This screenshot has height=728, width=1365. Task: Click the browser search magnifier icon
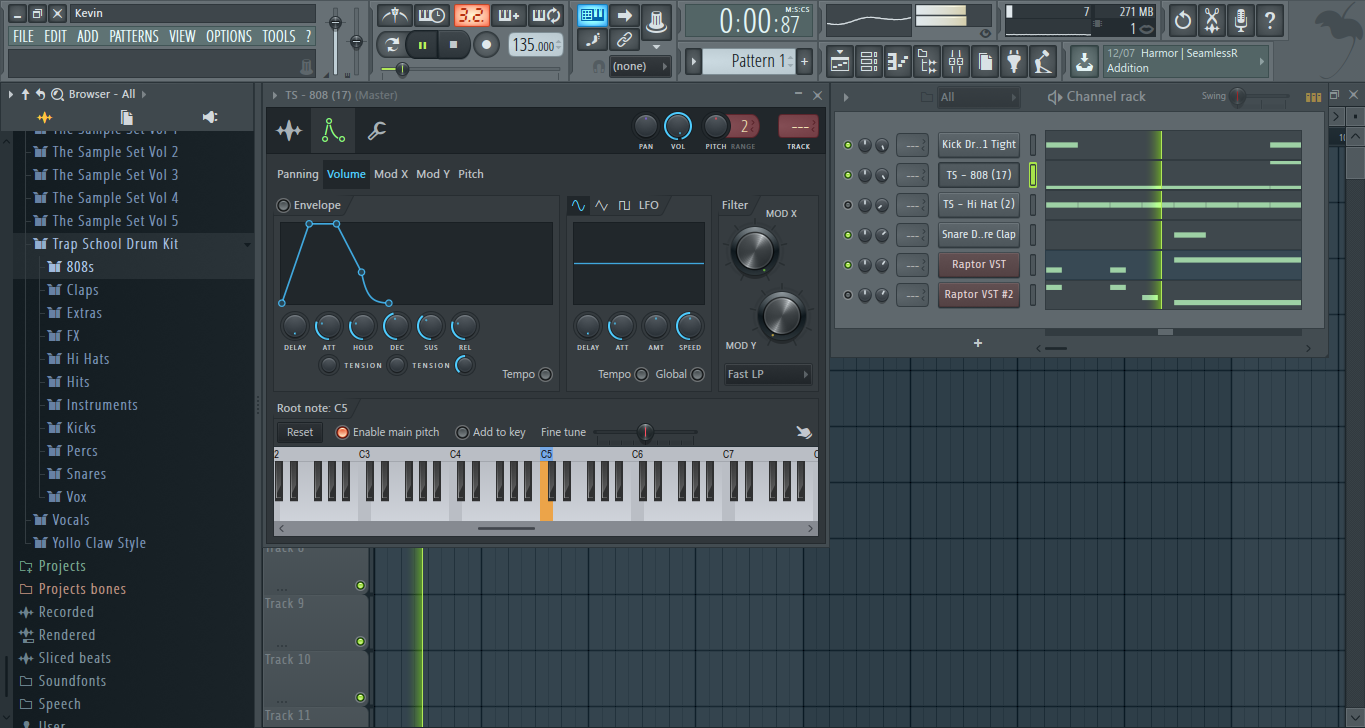pos(57,94)
